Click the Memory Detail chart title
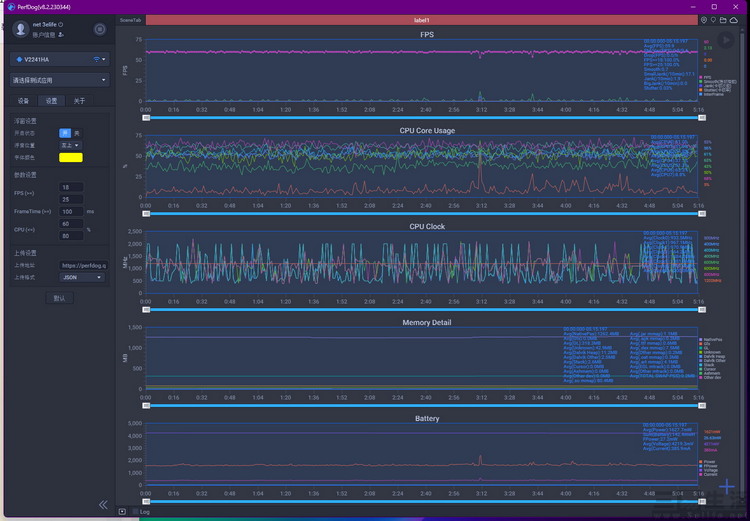 pos(427,322)
